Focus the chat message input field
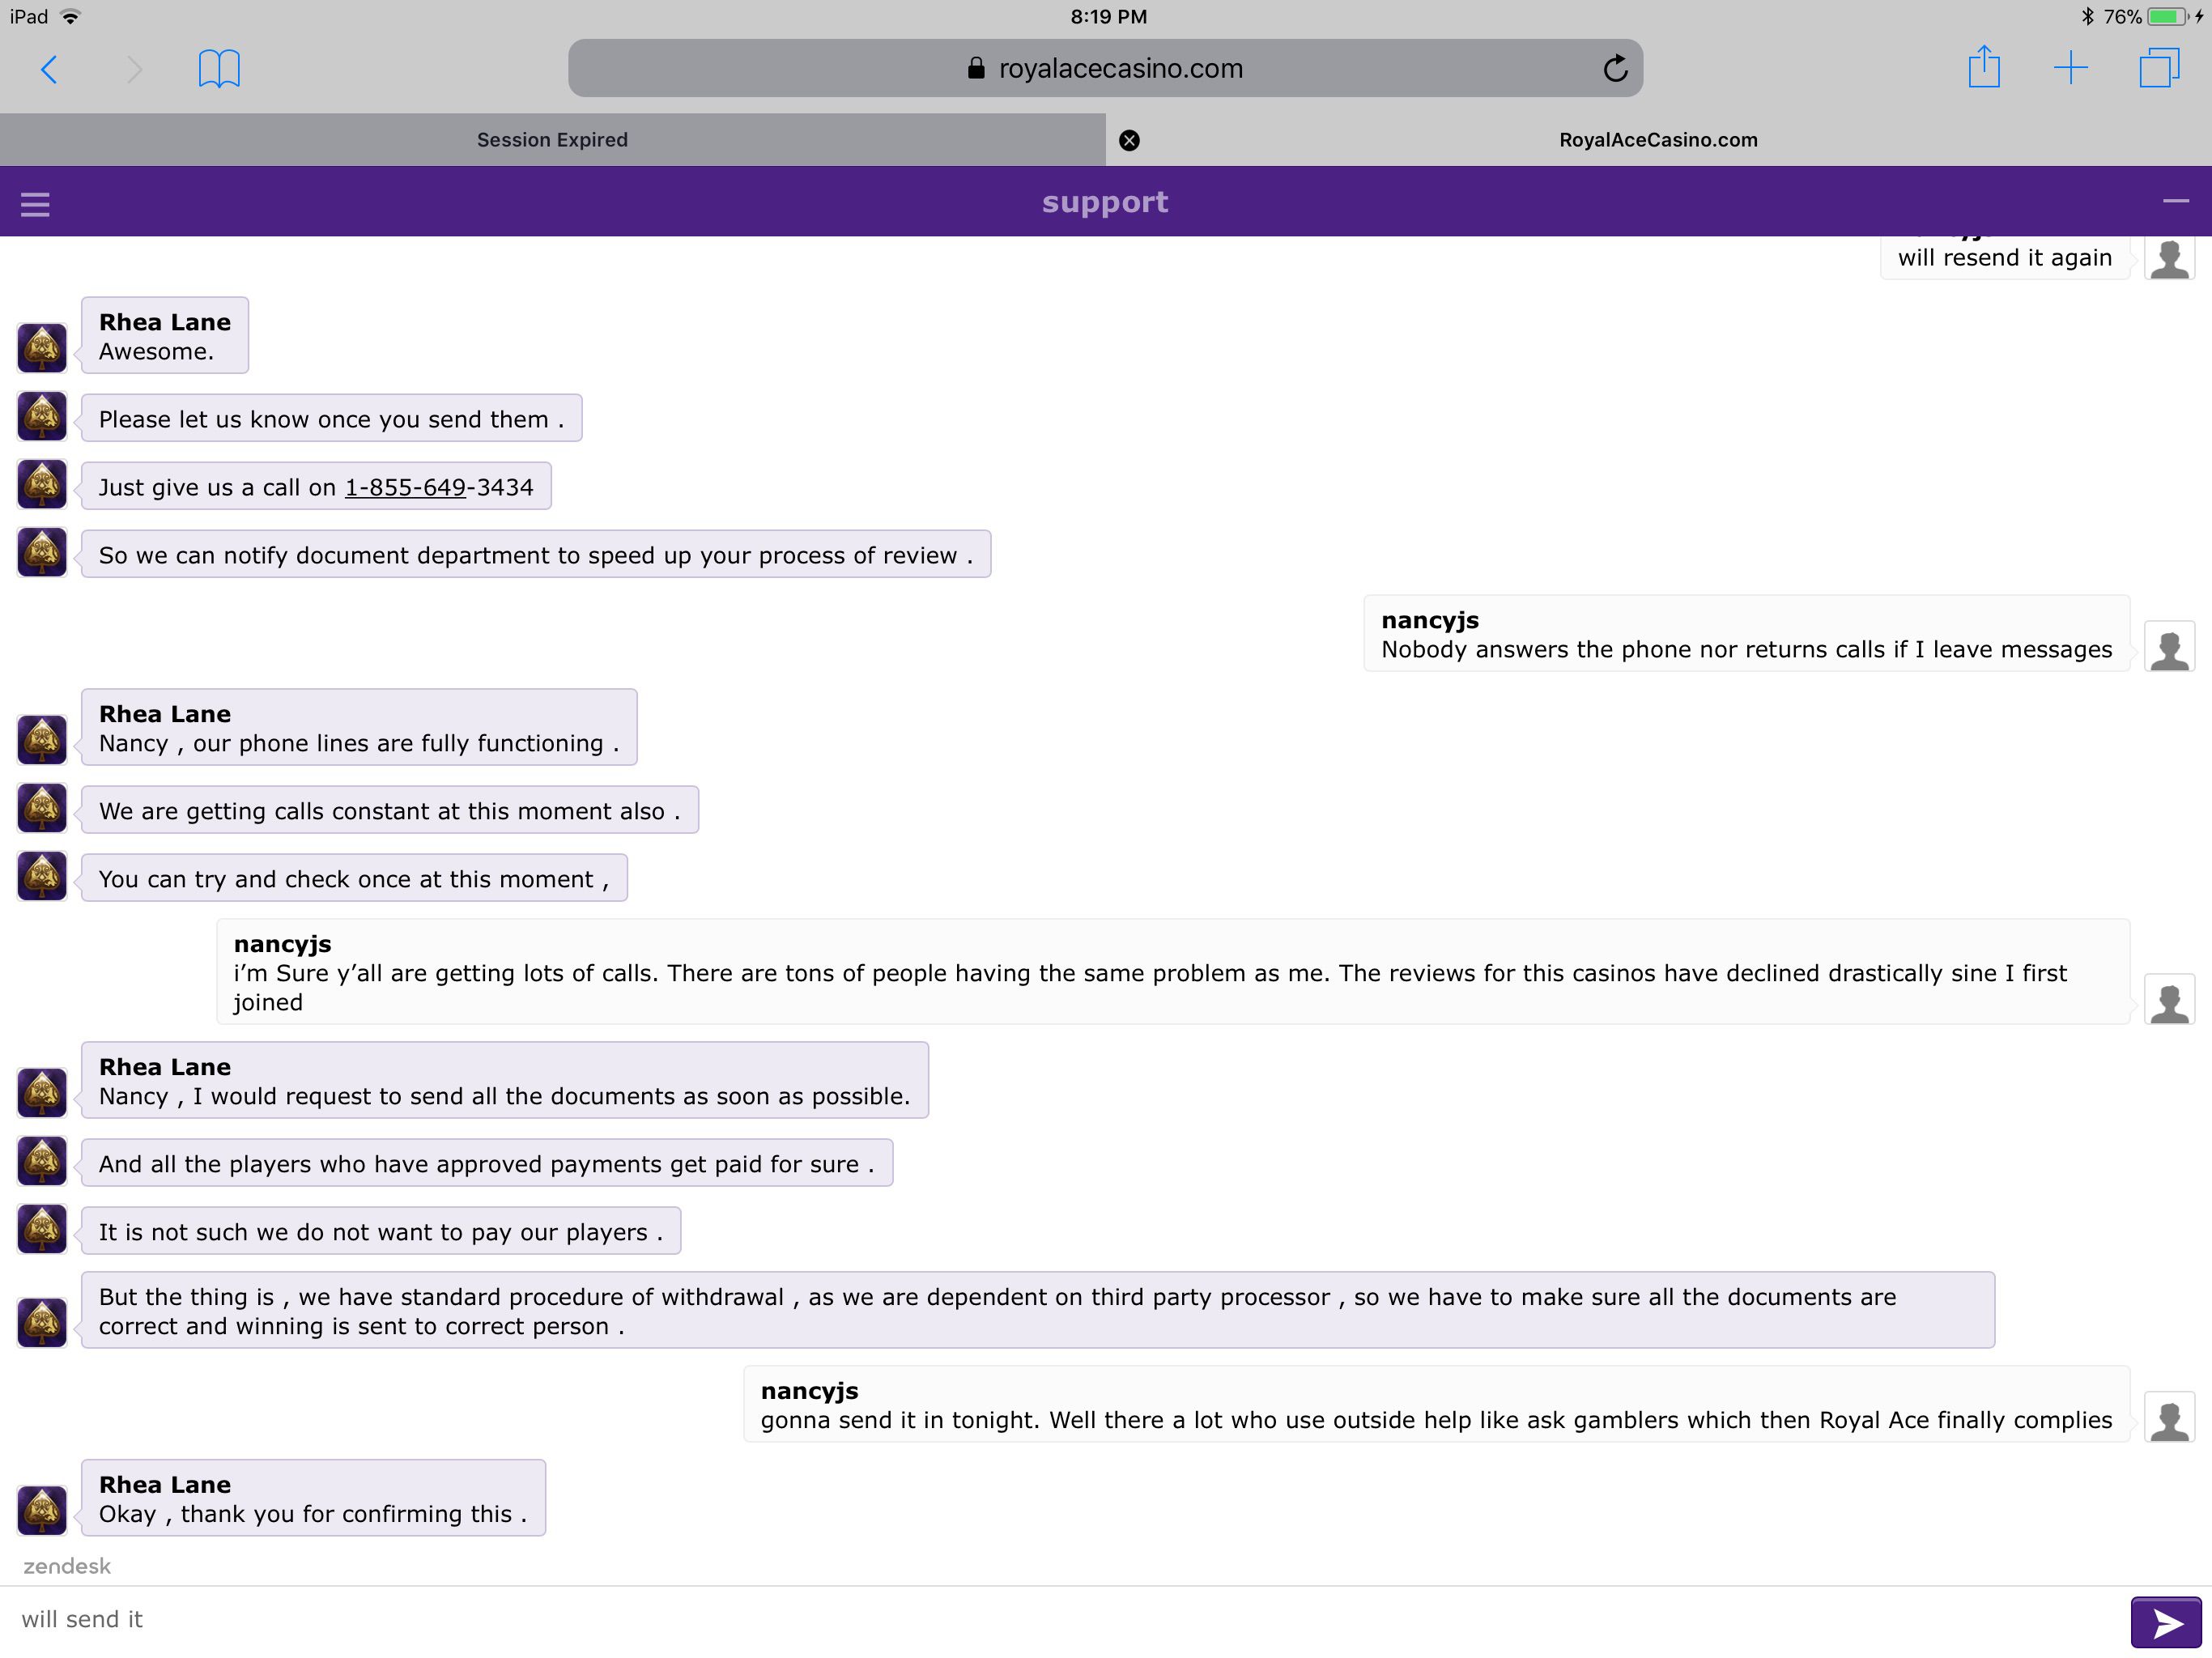Viewport: 2212px width, 1658px height. (1065, 1620)
